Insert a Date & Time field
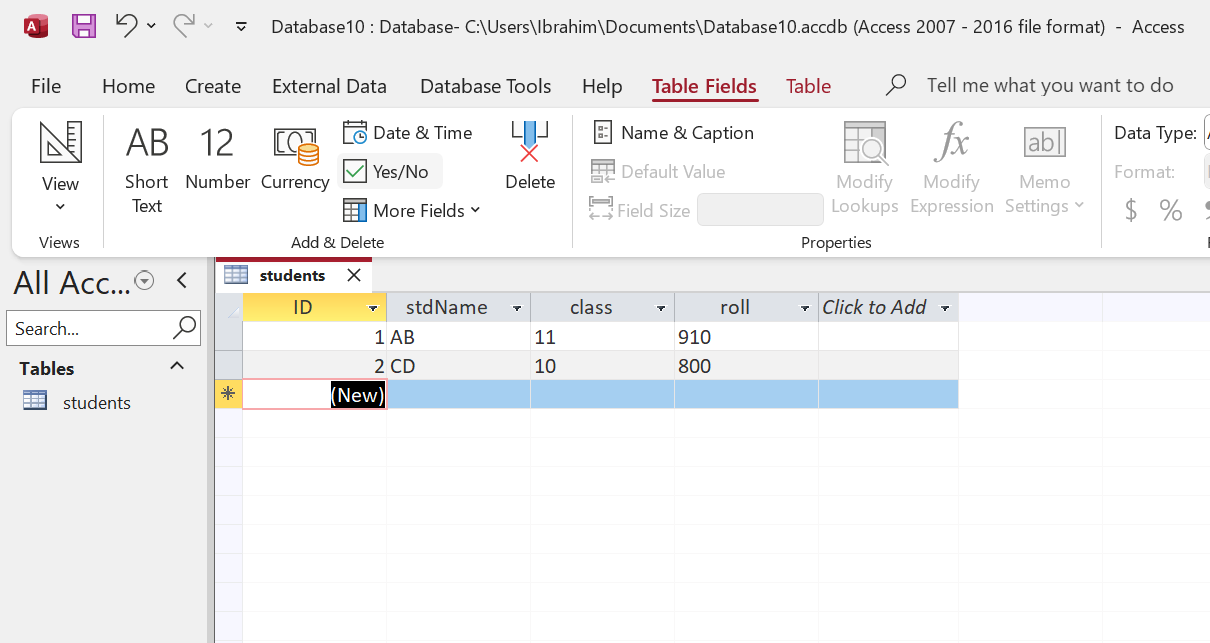 click(x=408, y=132)
